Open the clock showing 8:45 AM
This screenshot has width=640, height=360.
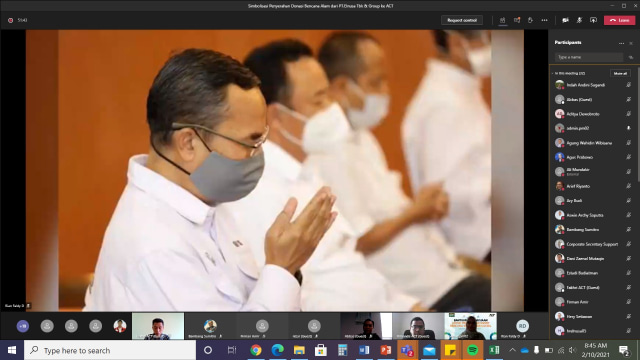(596, 350)
